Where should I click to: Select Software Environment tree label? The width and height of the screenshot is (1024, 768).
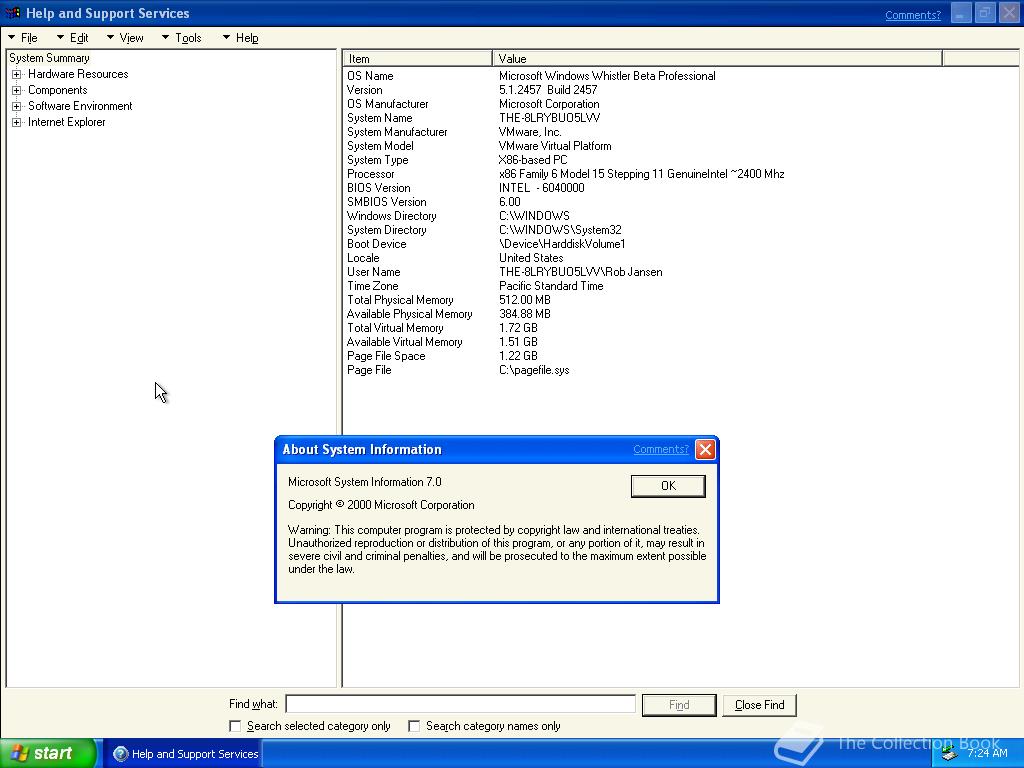click(80, 106)
